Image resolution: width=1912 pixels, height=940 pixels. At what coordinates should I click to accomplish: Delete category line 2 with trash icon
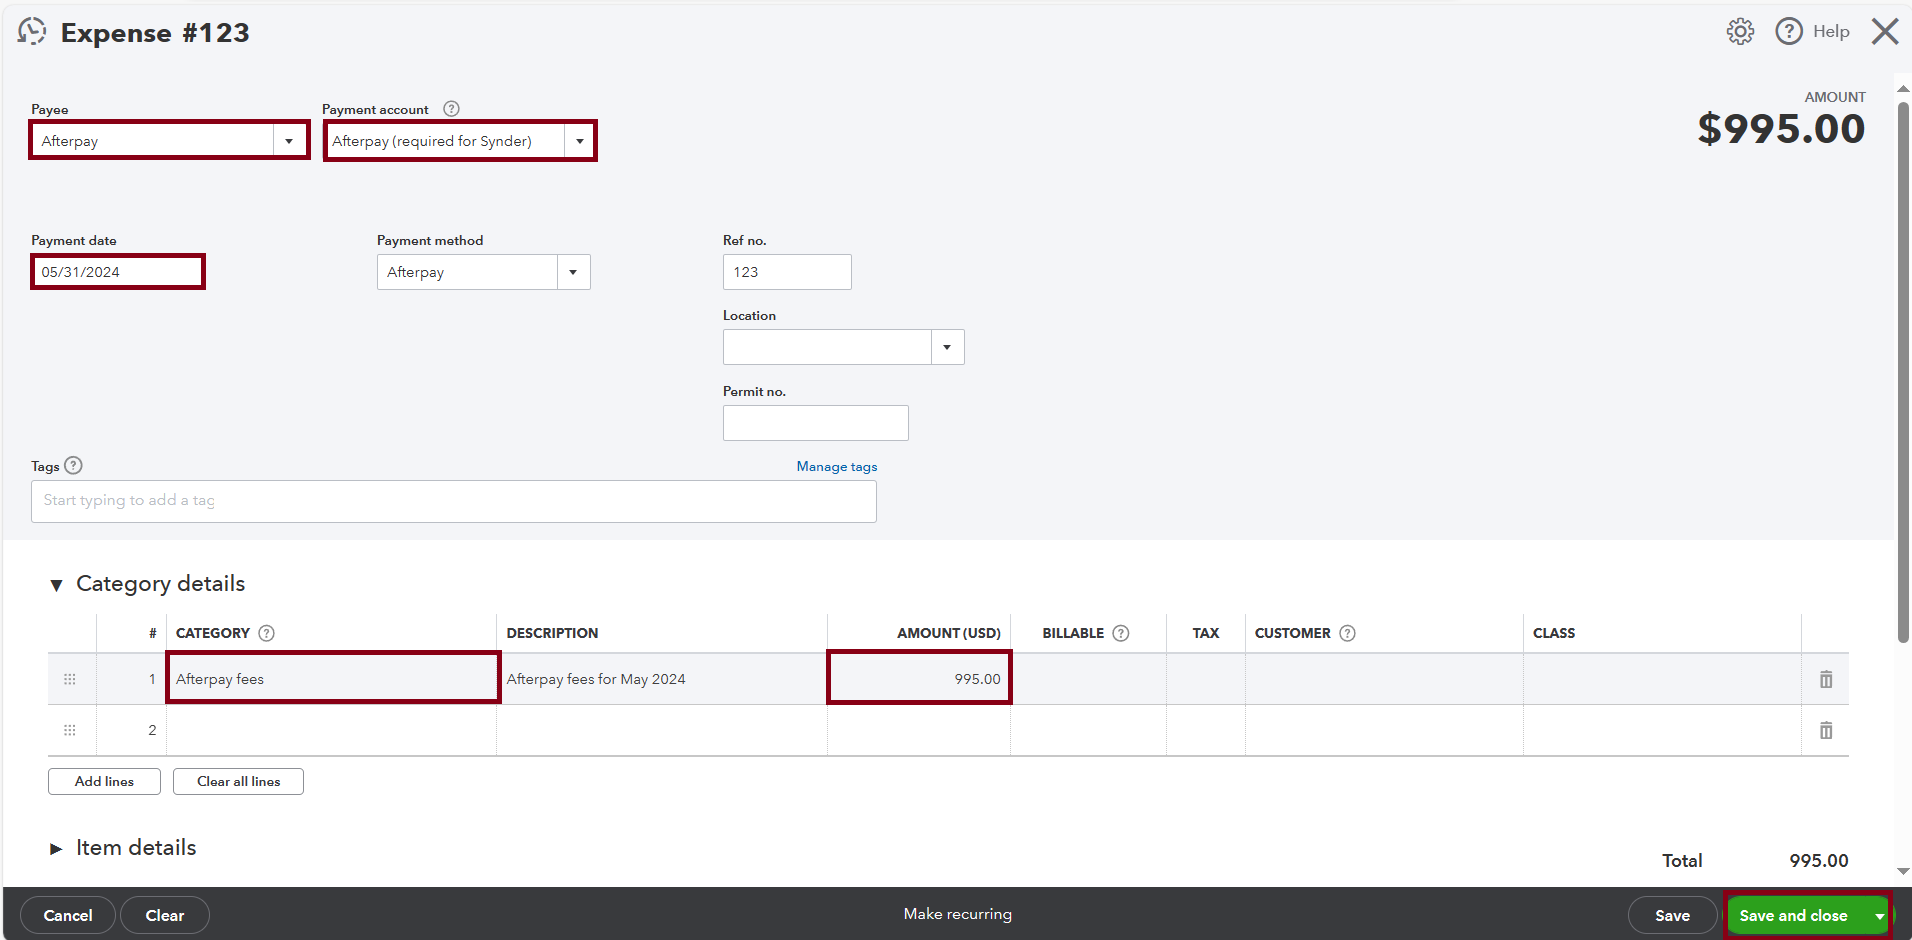click(x=1826, y=730)
